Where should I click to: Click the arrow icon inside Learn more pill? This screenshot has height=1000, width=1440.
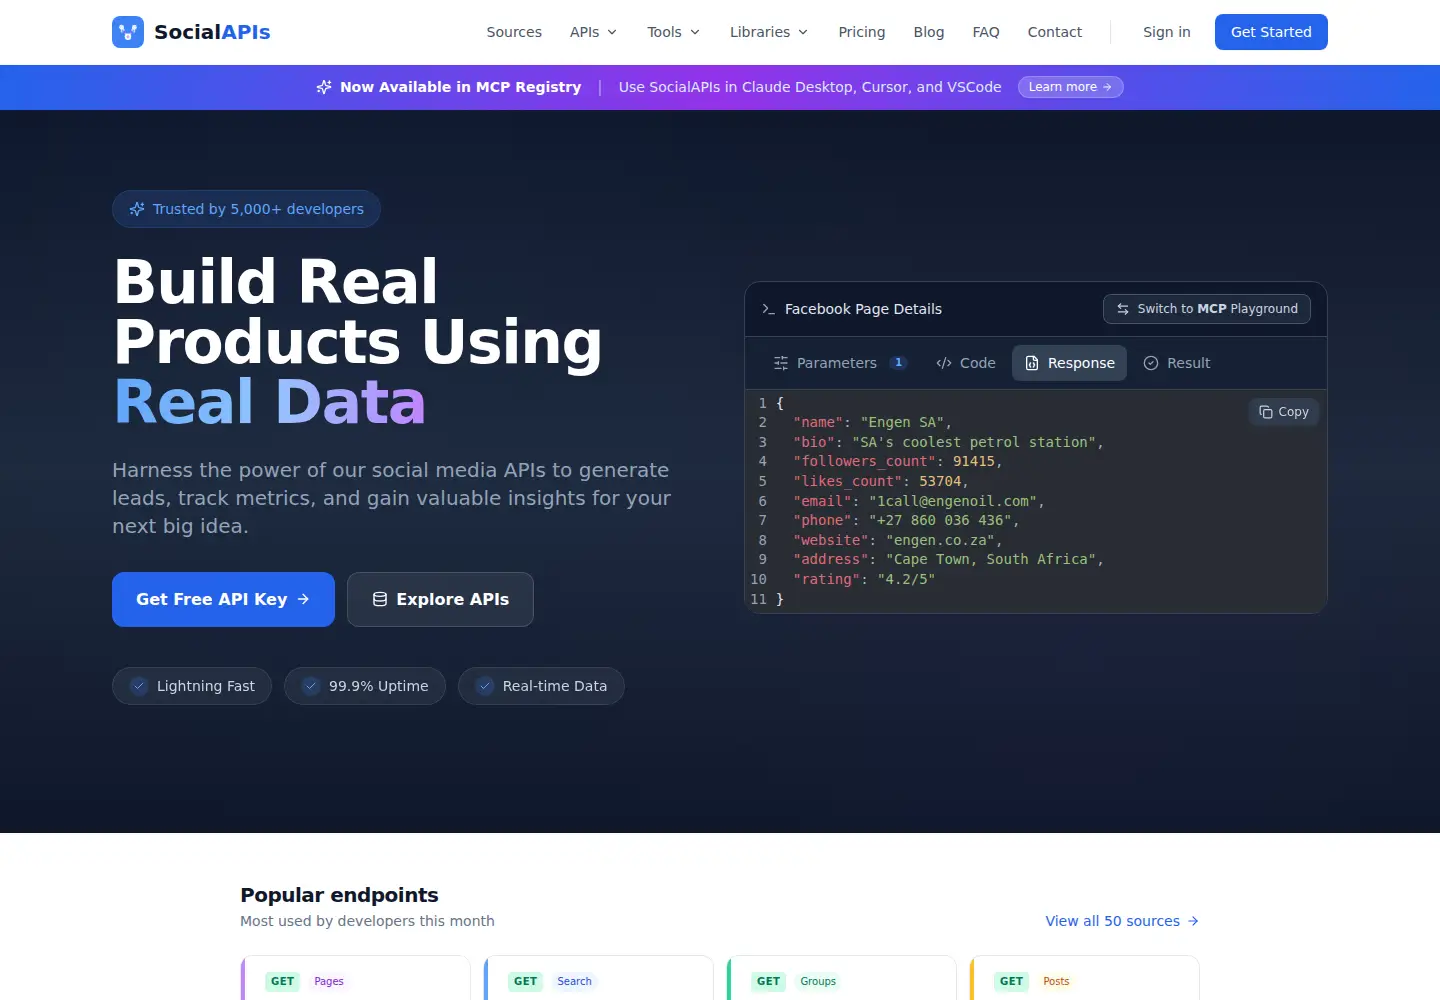coord(1107,87)
